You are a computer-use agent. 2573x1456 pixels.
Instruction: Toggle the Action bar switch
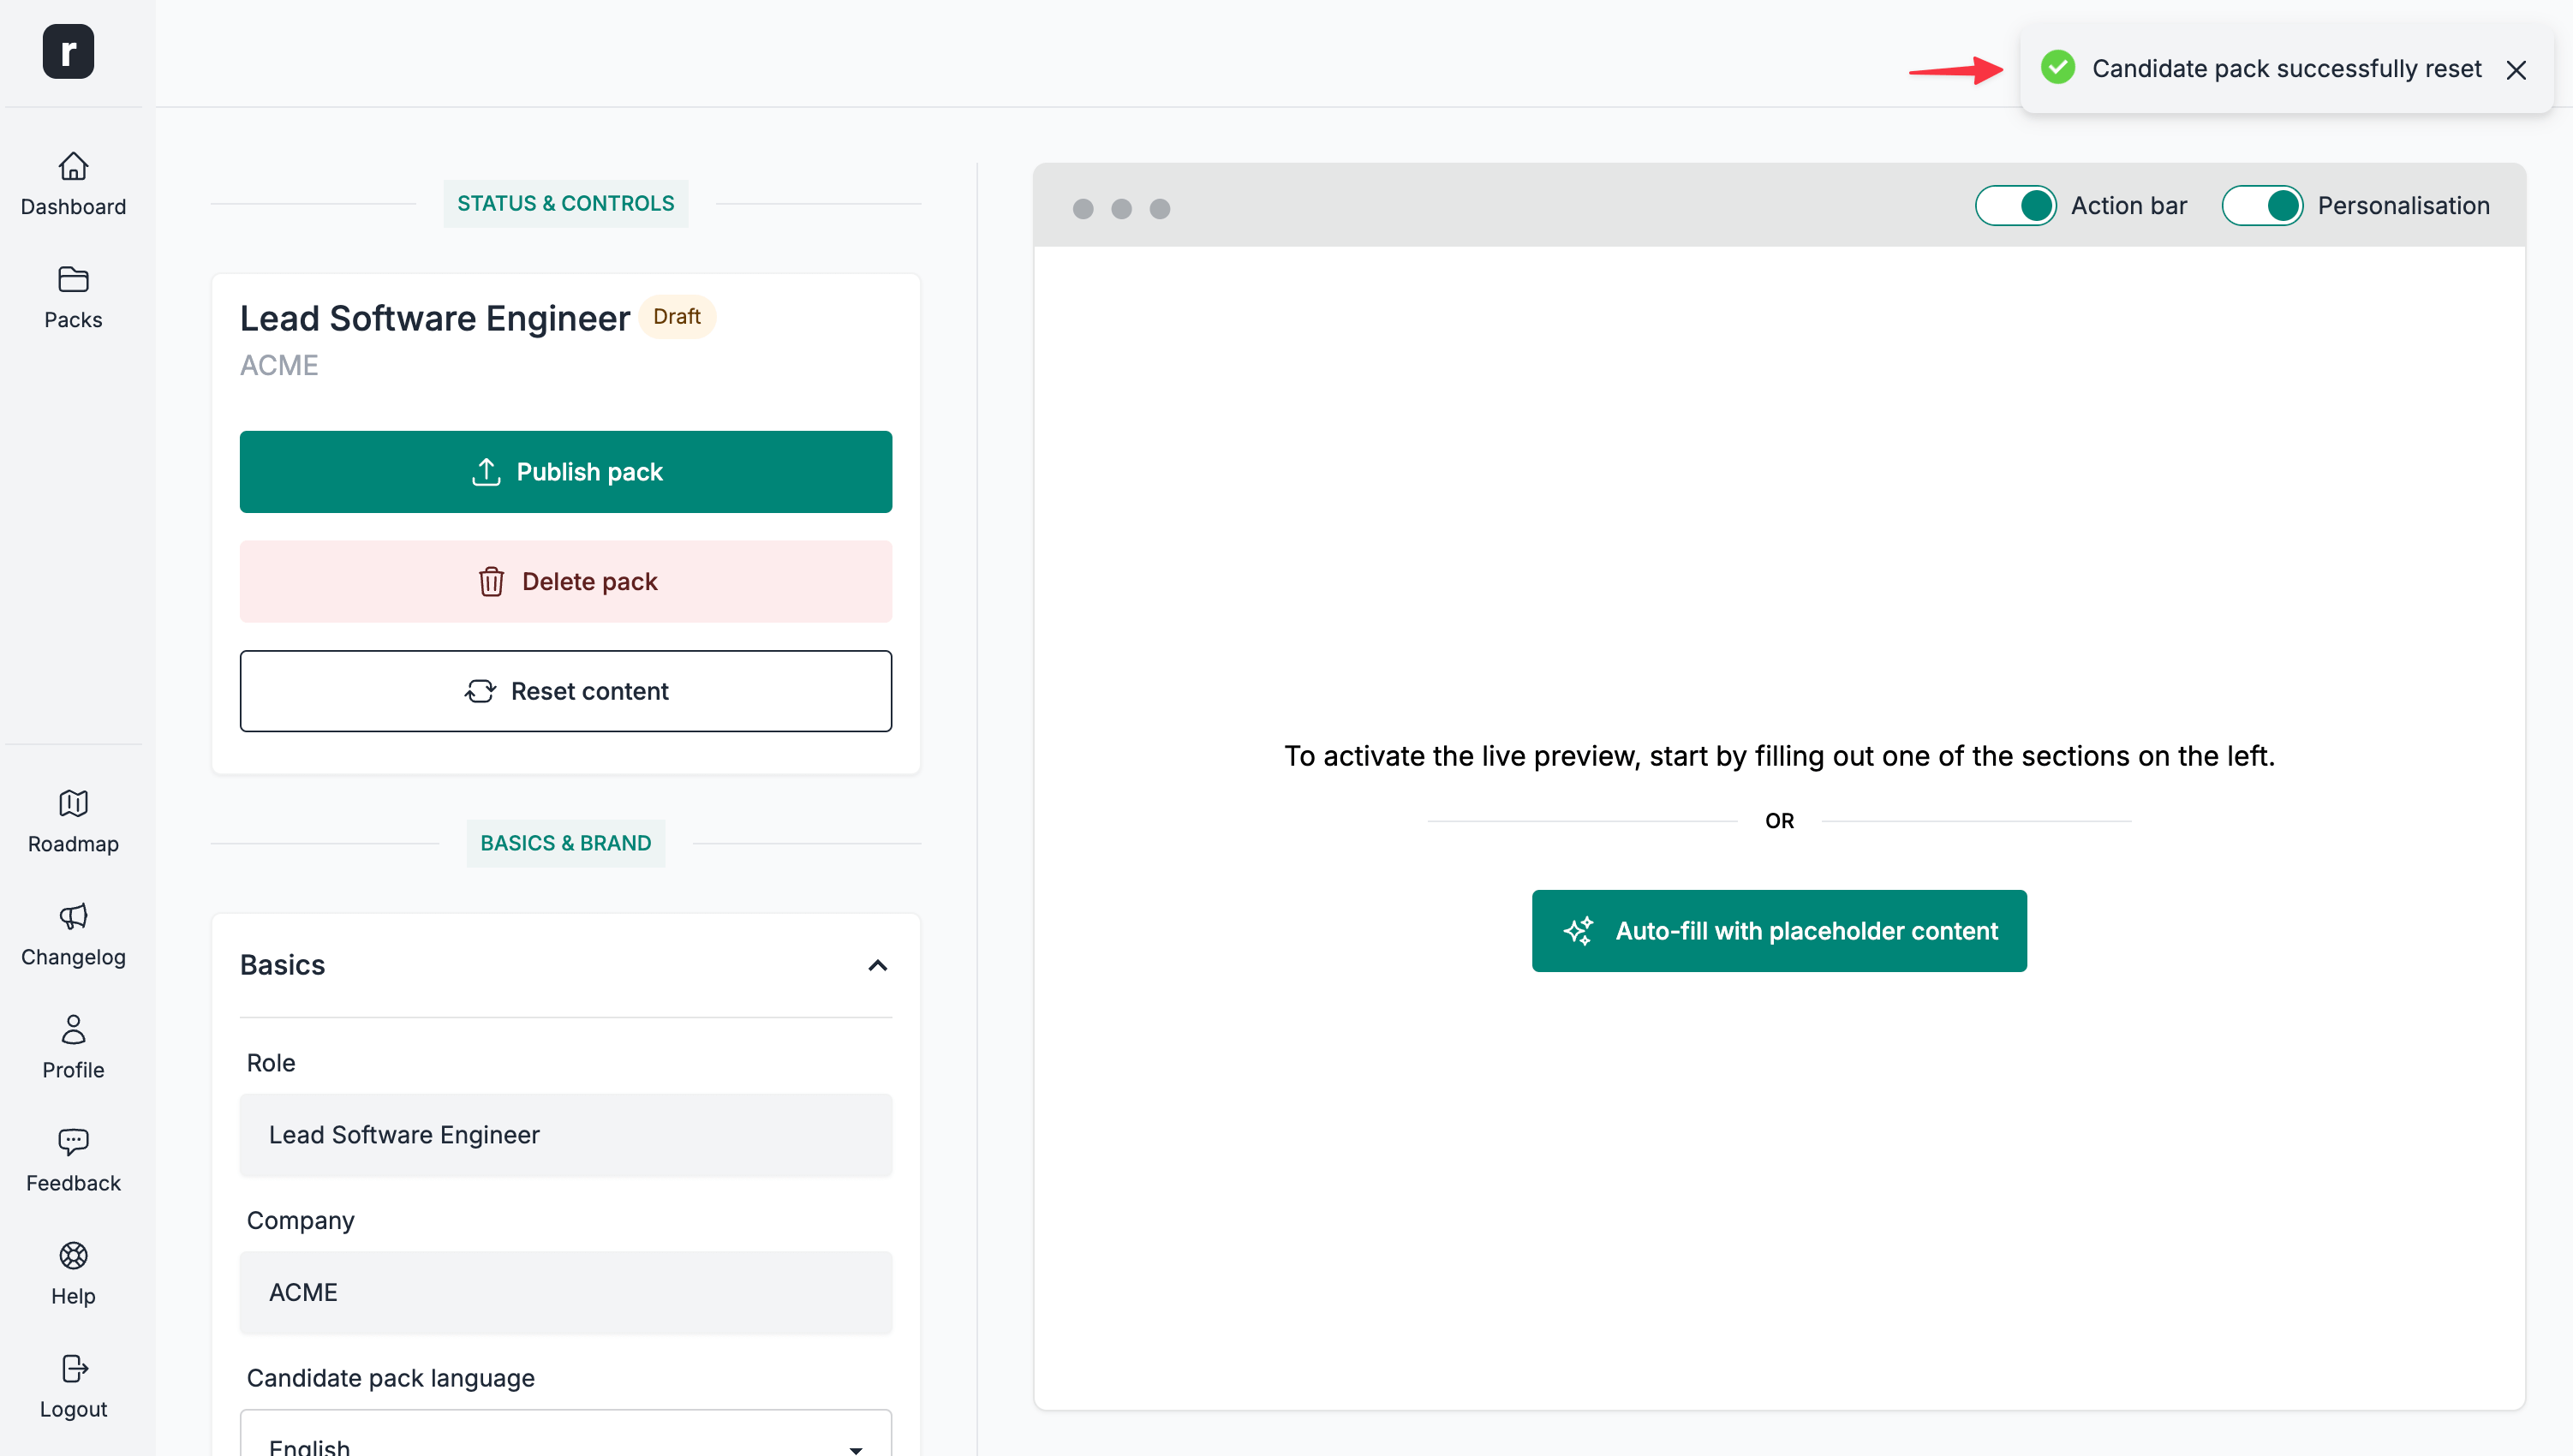coord(2015,206)
